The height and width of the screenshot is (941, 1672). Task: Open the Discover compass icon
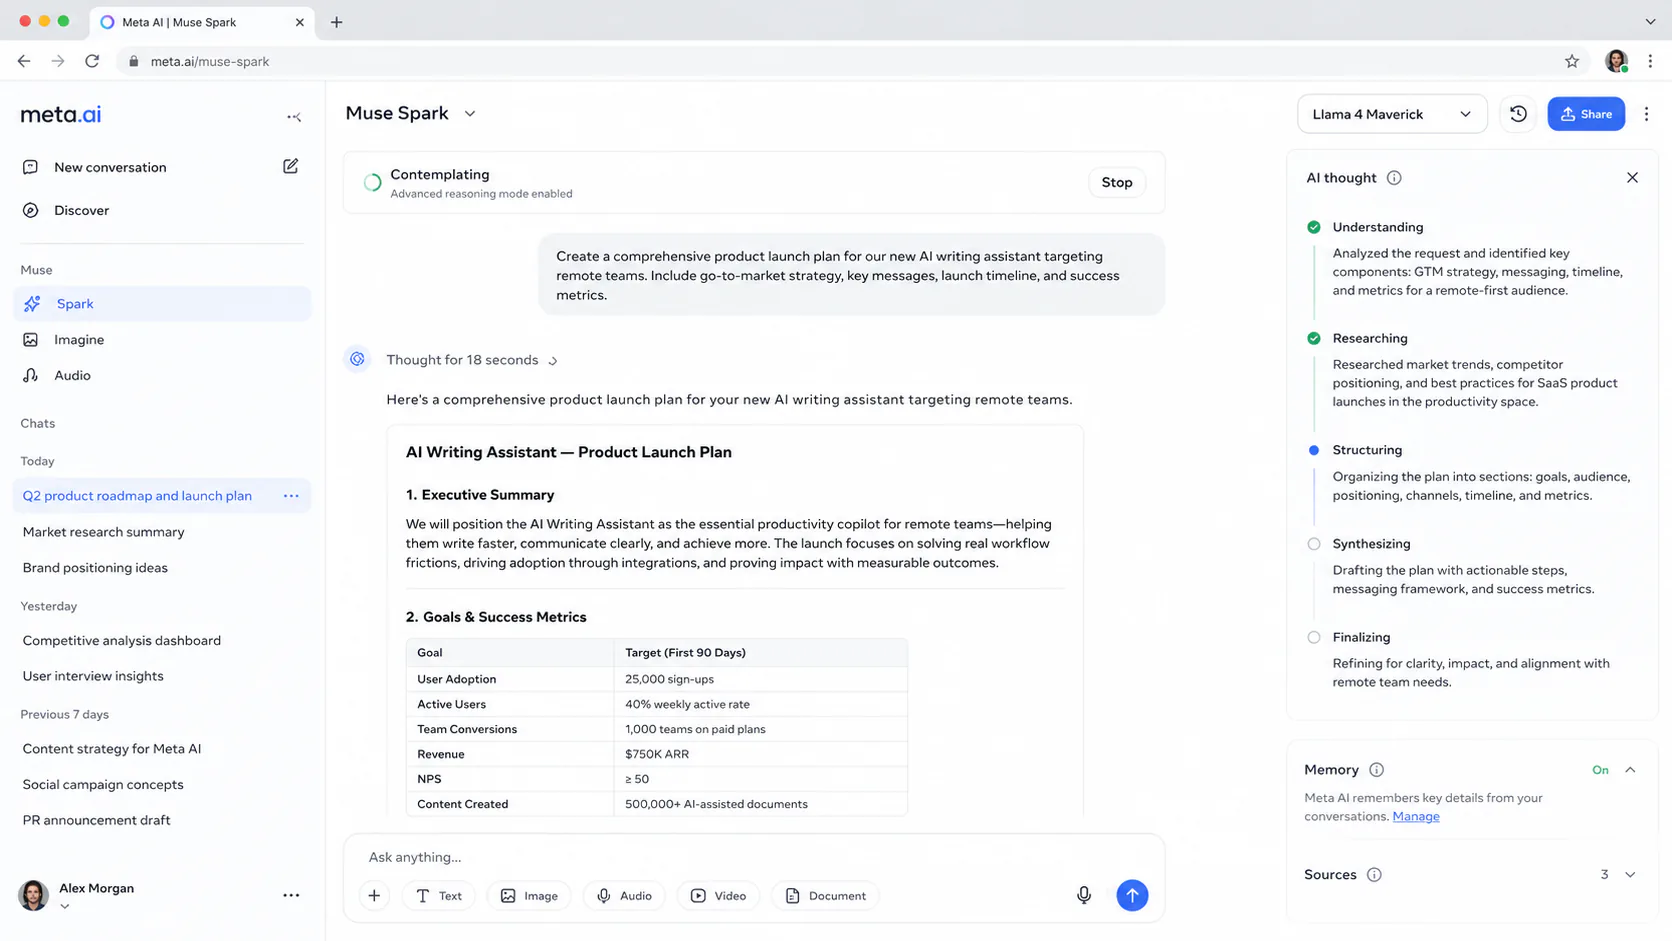(x=31, y=210)
